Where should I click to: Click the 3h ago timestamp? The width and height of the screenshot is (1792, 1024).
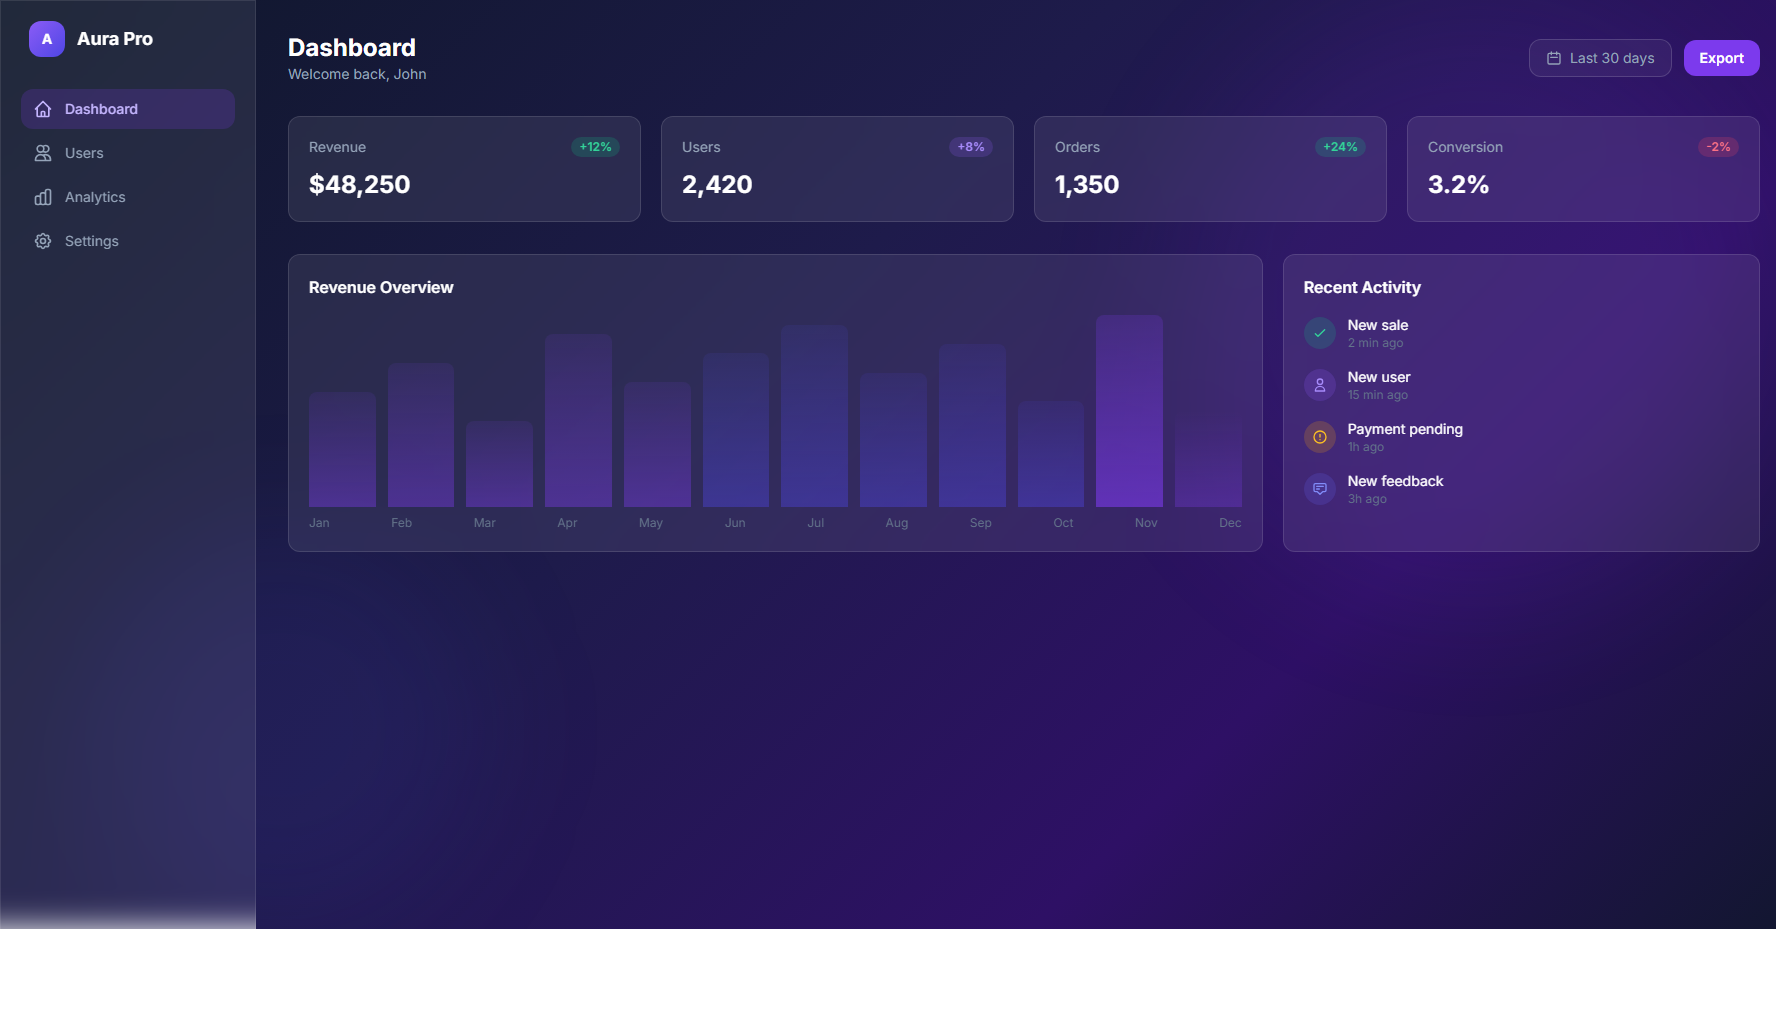[x=1367, y=499]
